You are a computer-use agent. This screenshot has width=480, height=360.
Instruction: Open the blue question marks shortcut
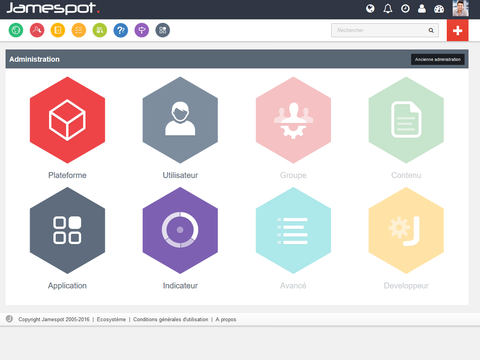pos(121,30)
